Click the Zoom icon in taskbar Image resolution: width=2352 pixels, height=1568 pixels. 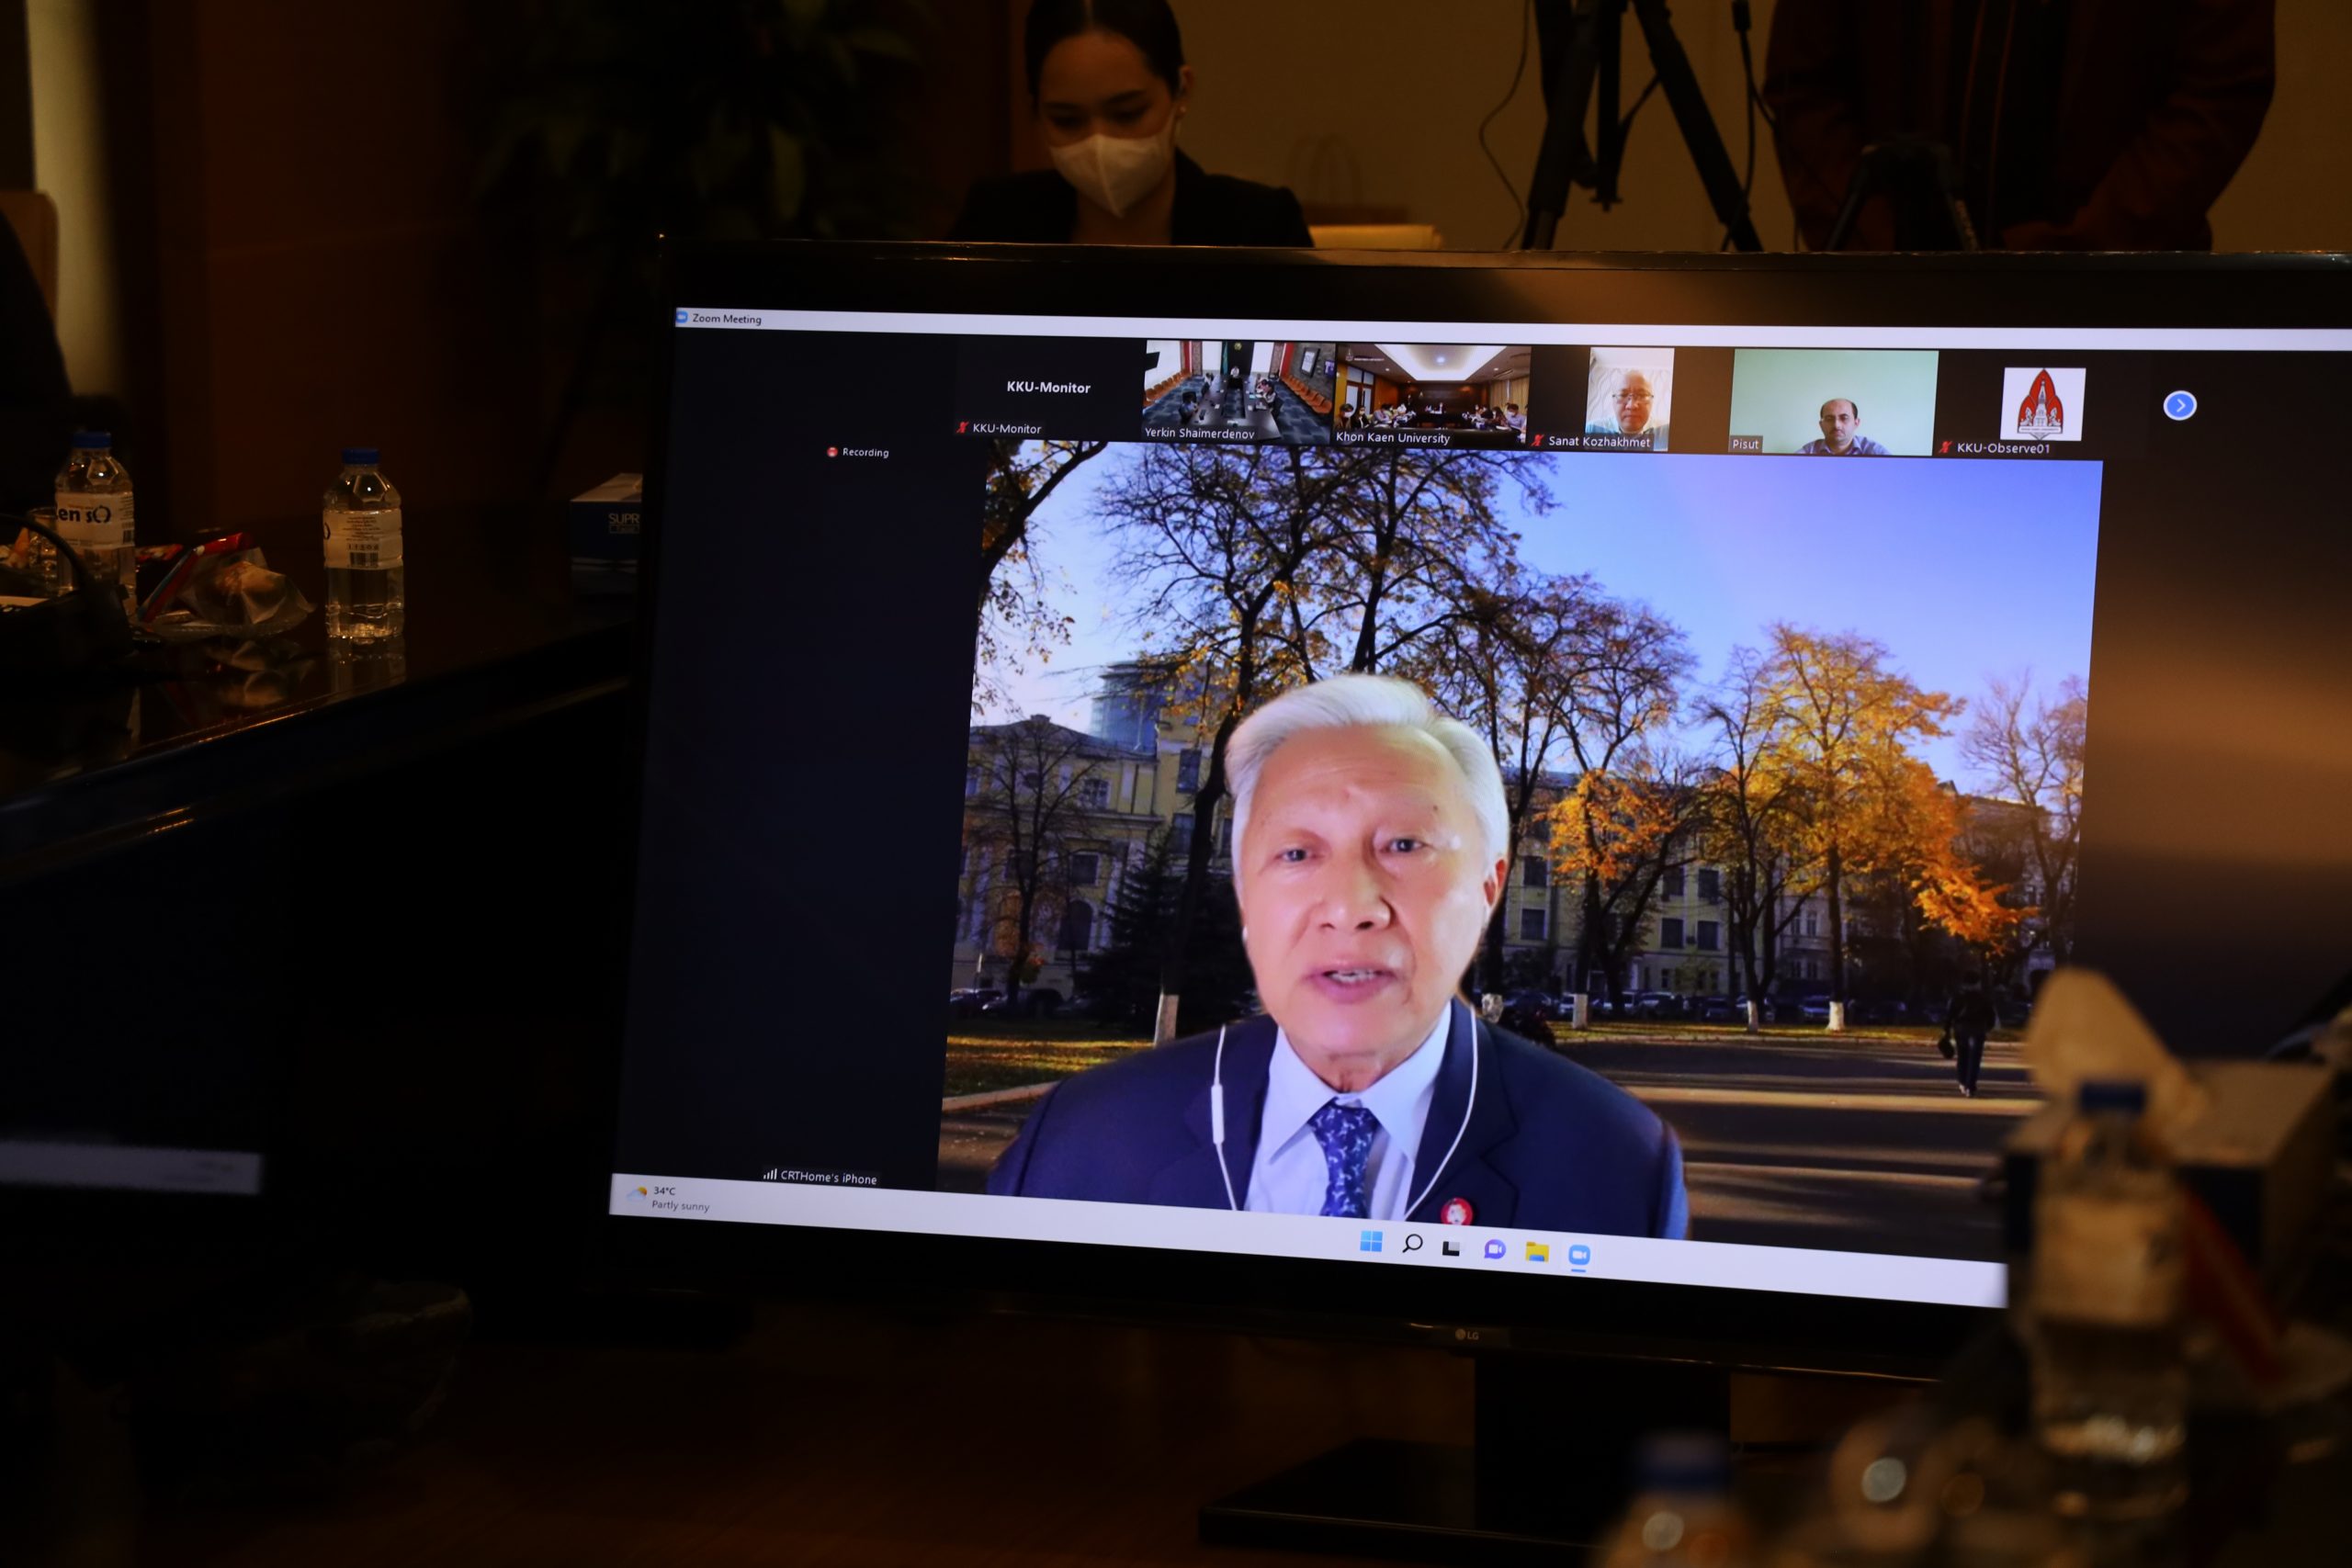click(x=1579, y=1255)
